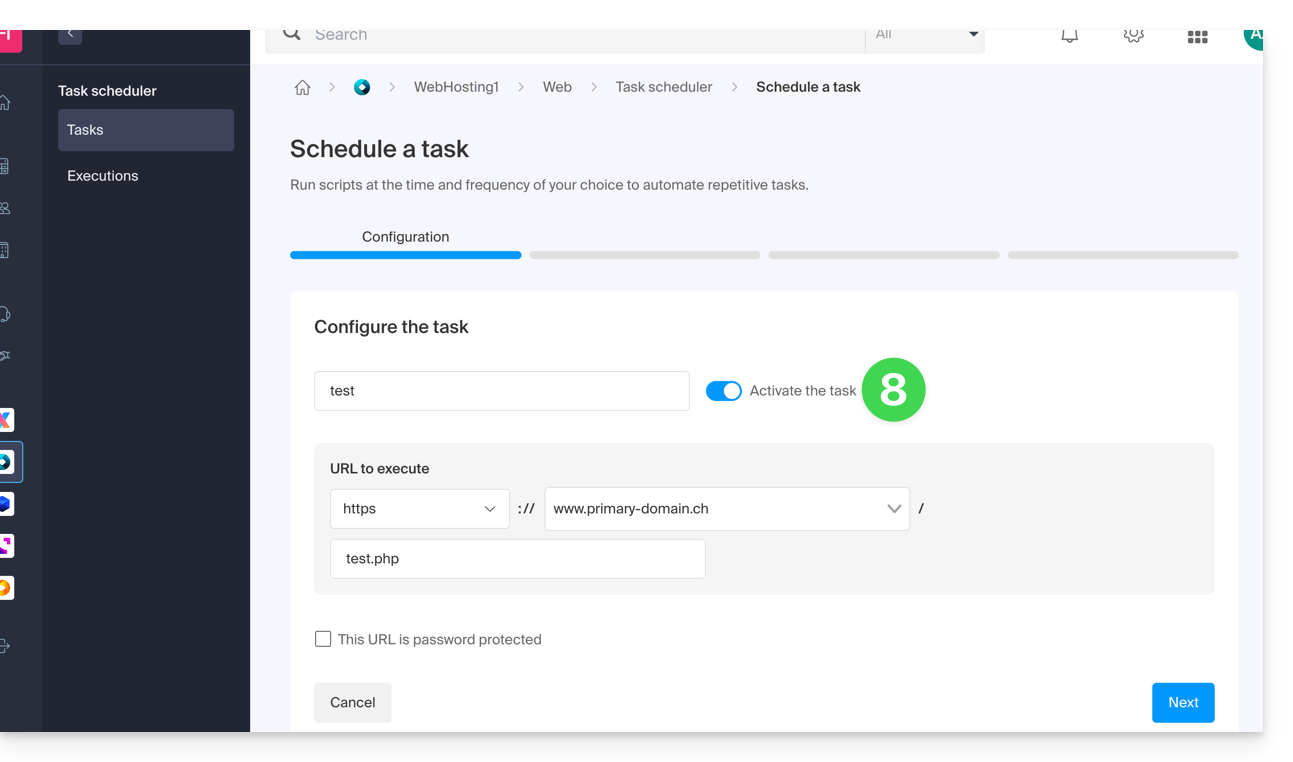The height and width of the screenshot is (762, 1293).
Task: Open Executions in the sidebar menu
Action: pyautogui.click(x=103, y=176)
